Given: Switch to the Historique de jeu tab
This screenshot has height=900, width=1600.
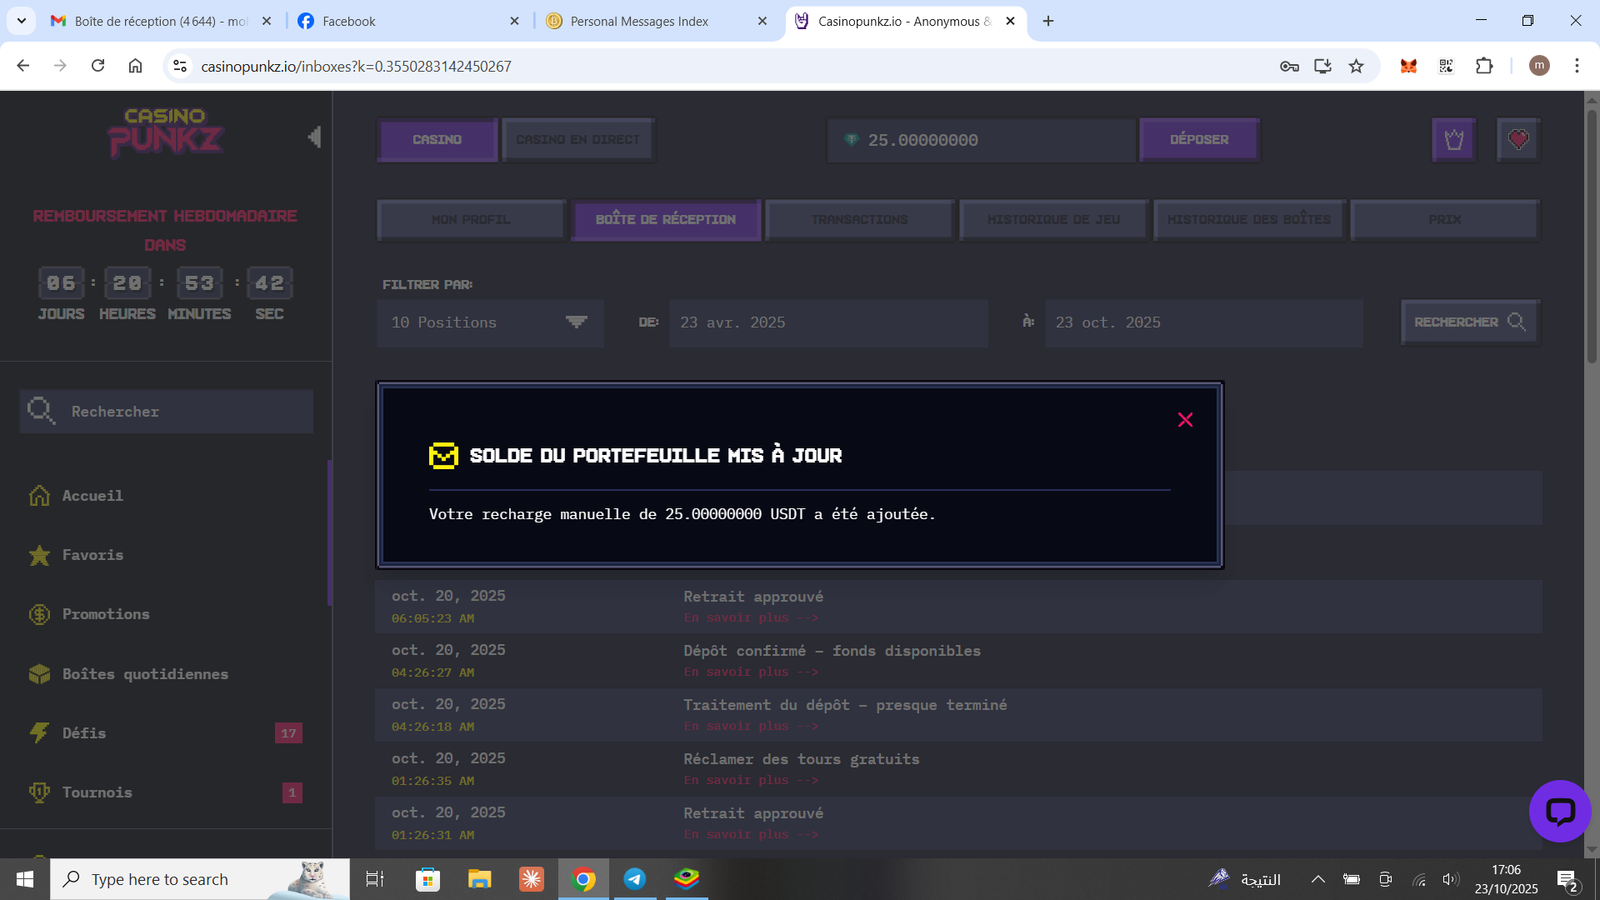Looking at the screenshot, I should click(x=1053, y=220).
